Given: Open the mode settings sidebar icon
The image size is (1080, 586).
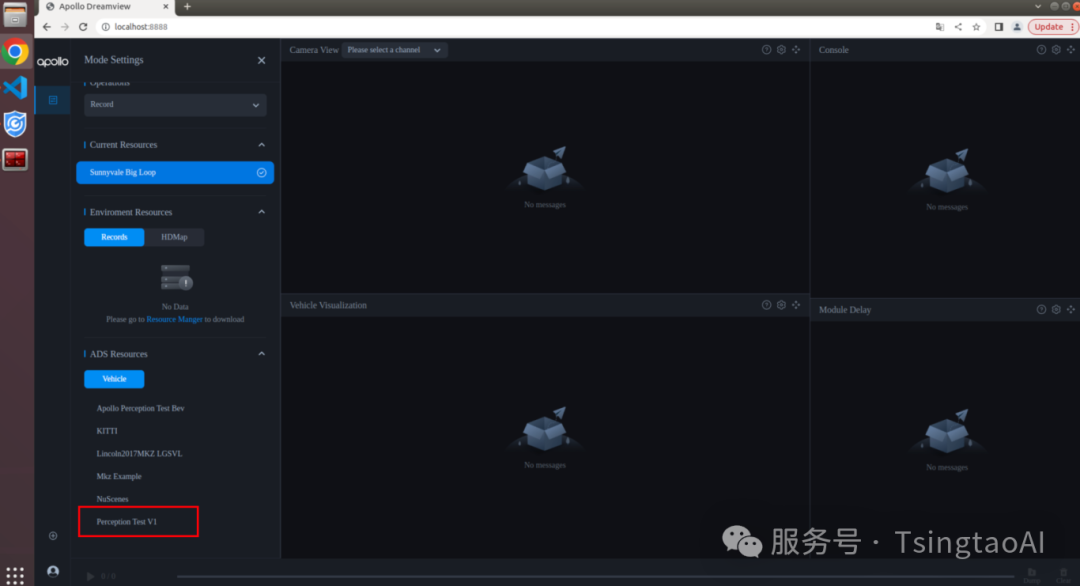Looking at the screenshot, I should tap(52, 101).
